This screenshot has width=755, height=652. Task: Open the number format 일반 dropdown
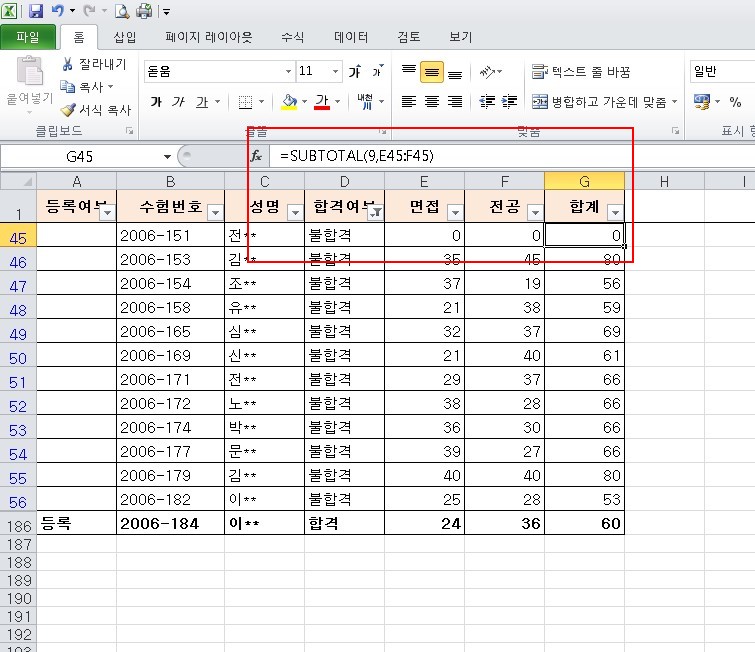pos(722,72)
